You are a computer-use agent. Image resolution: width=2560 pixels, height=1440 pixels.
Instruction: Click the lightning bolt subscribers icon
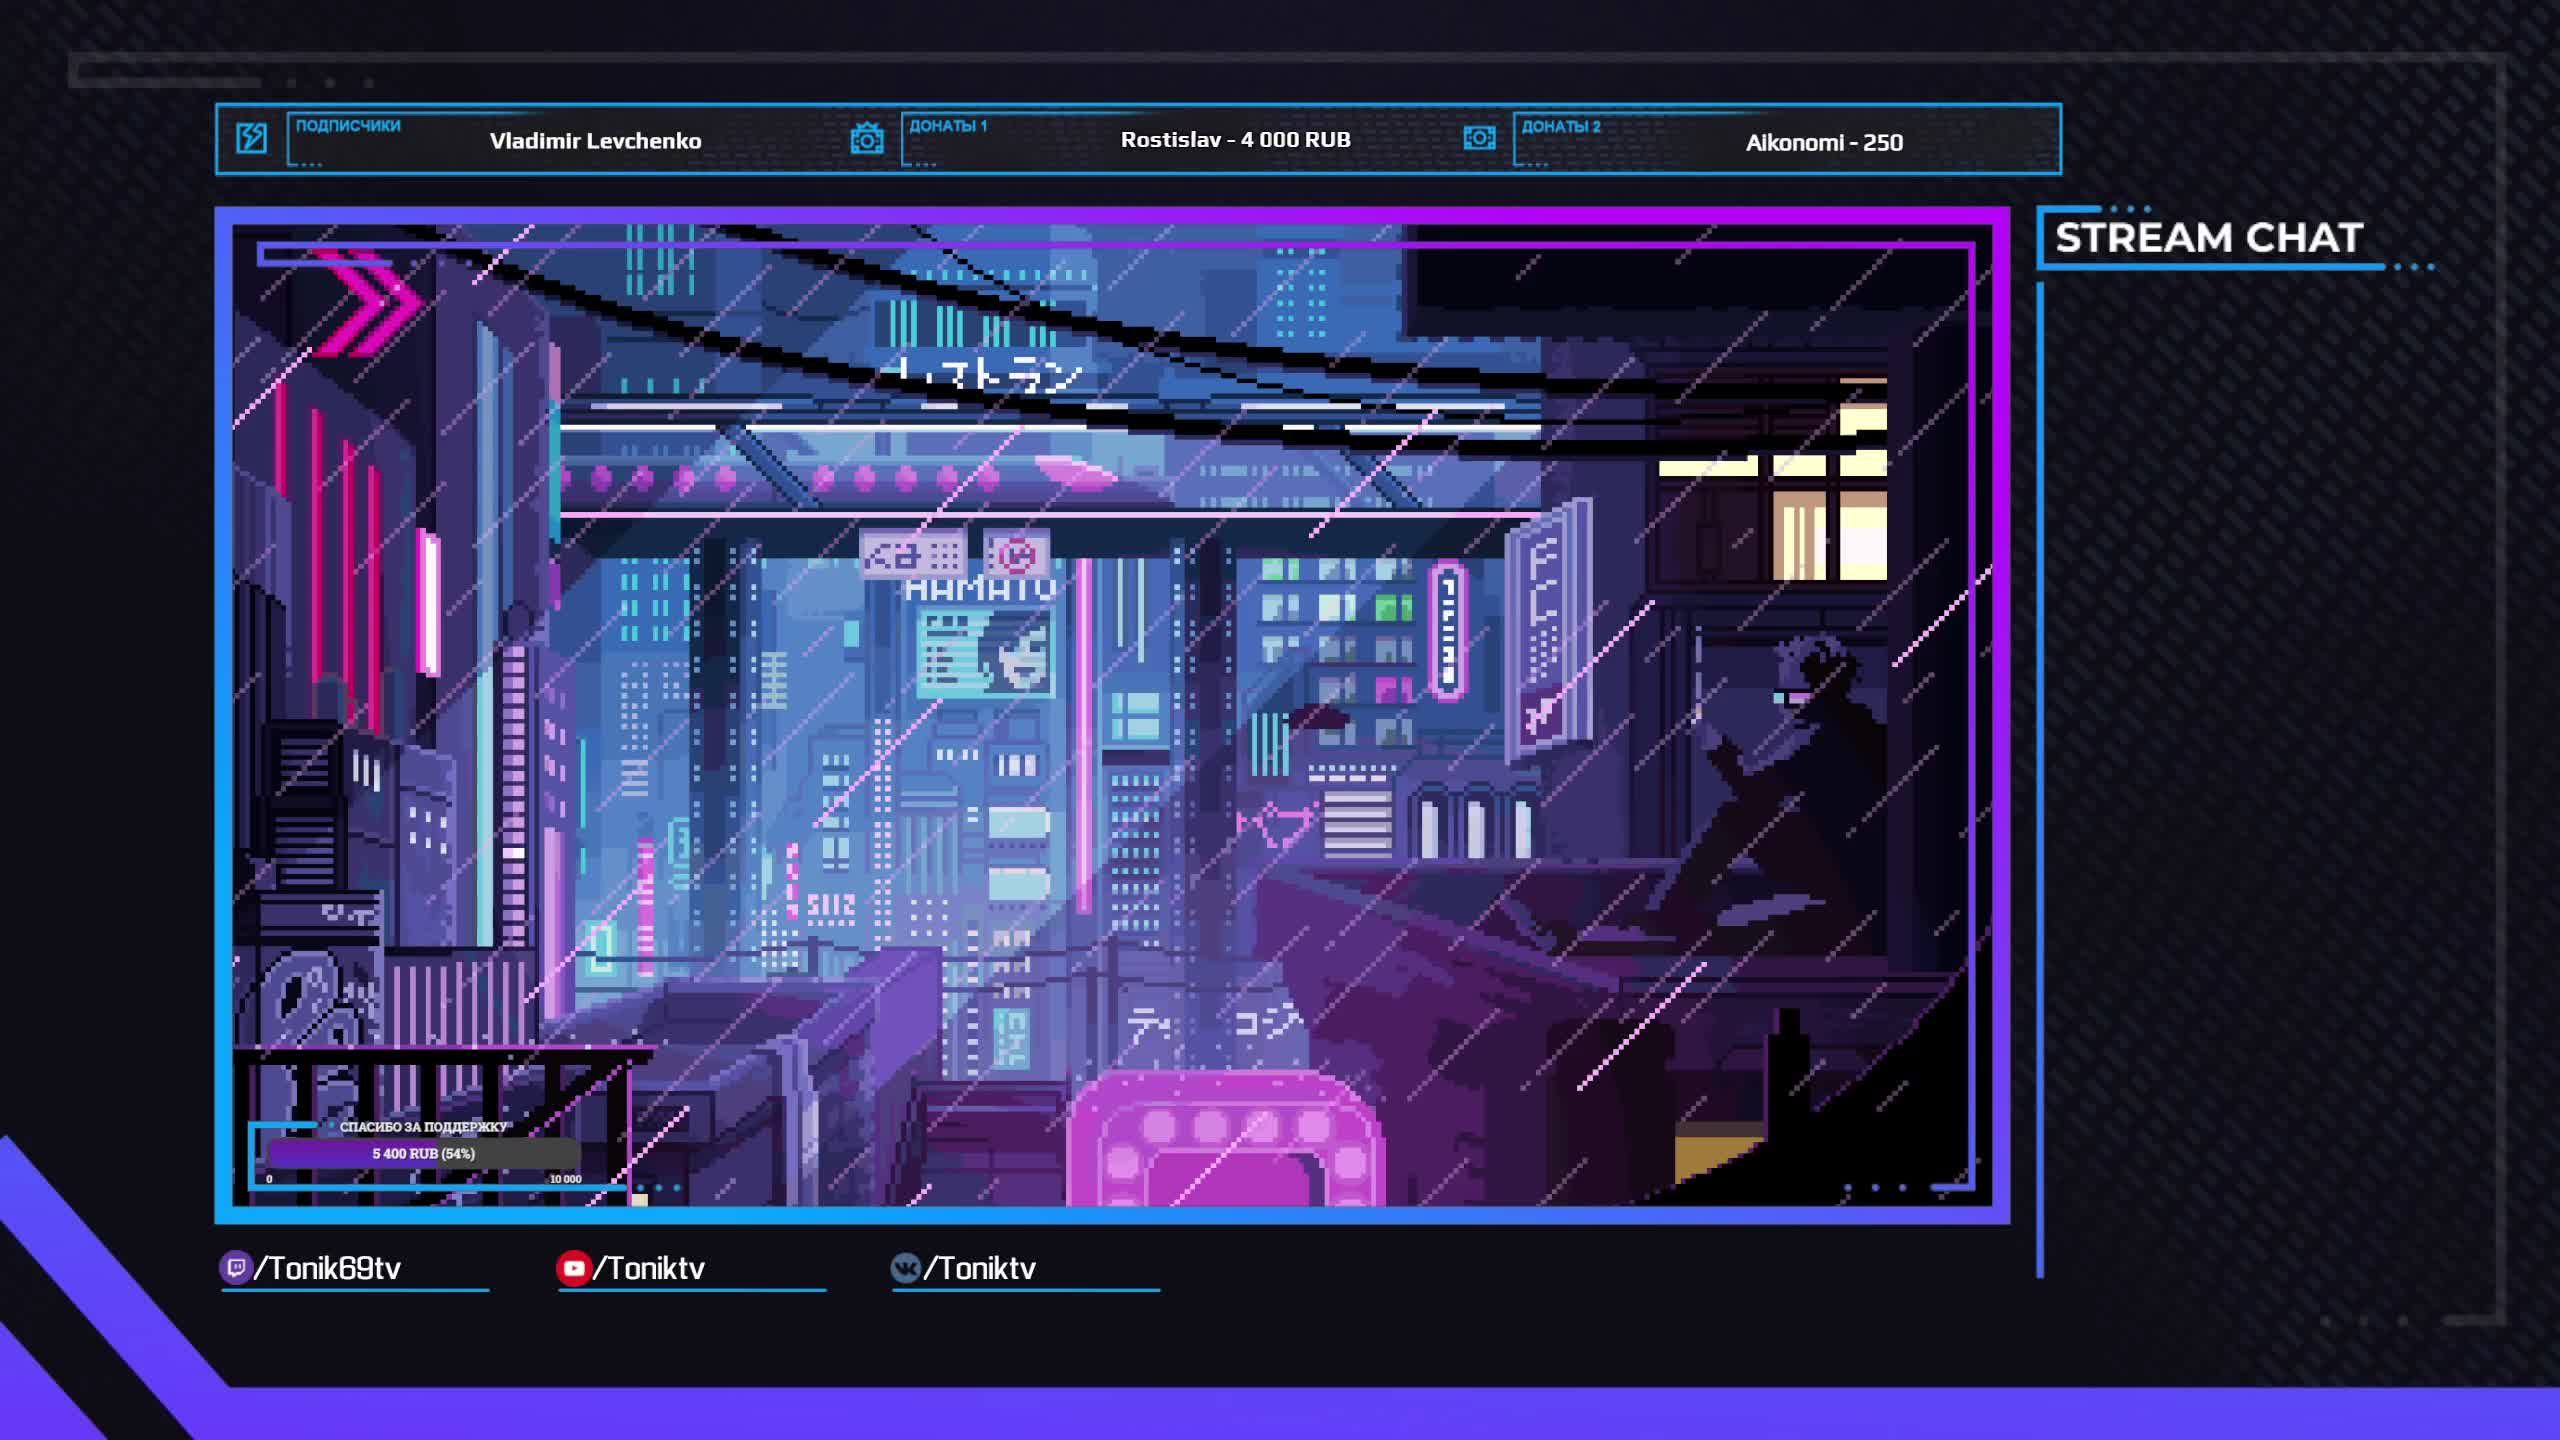point(251,138)
